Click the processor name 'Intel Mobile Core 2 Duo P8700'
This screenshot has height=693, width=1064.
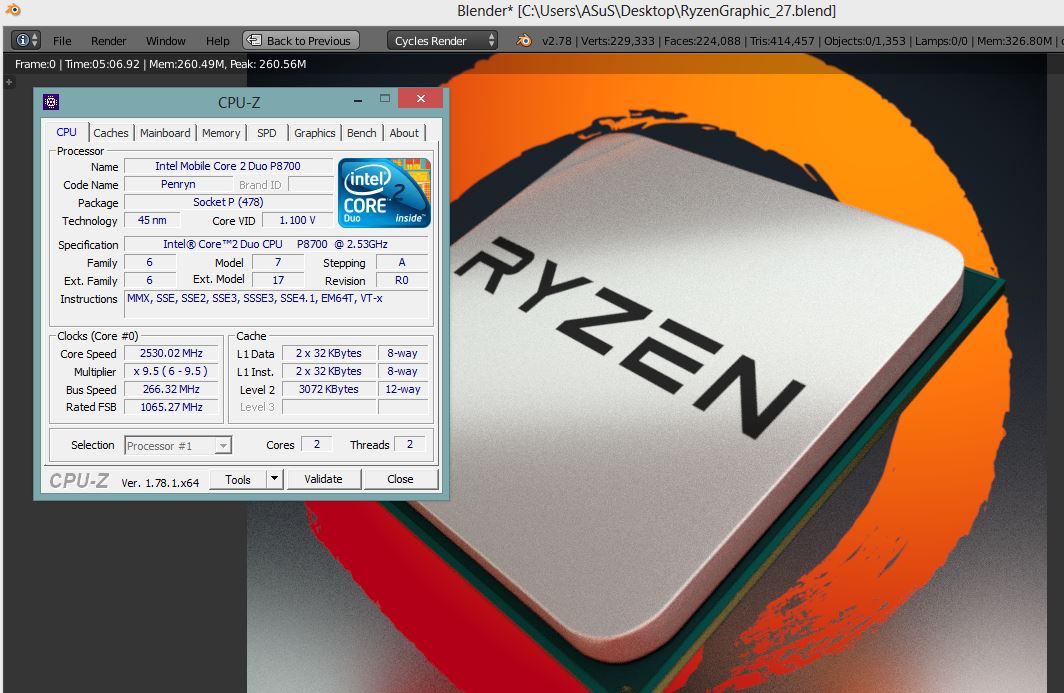pyautogui.click(x=228, y=166)
